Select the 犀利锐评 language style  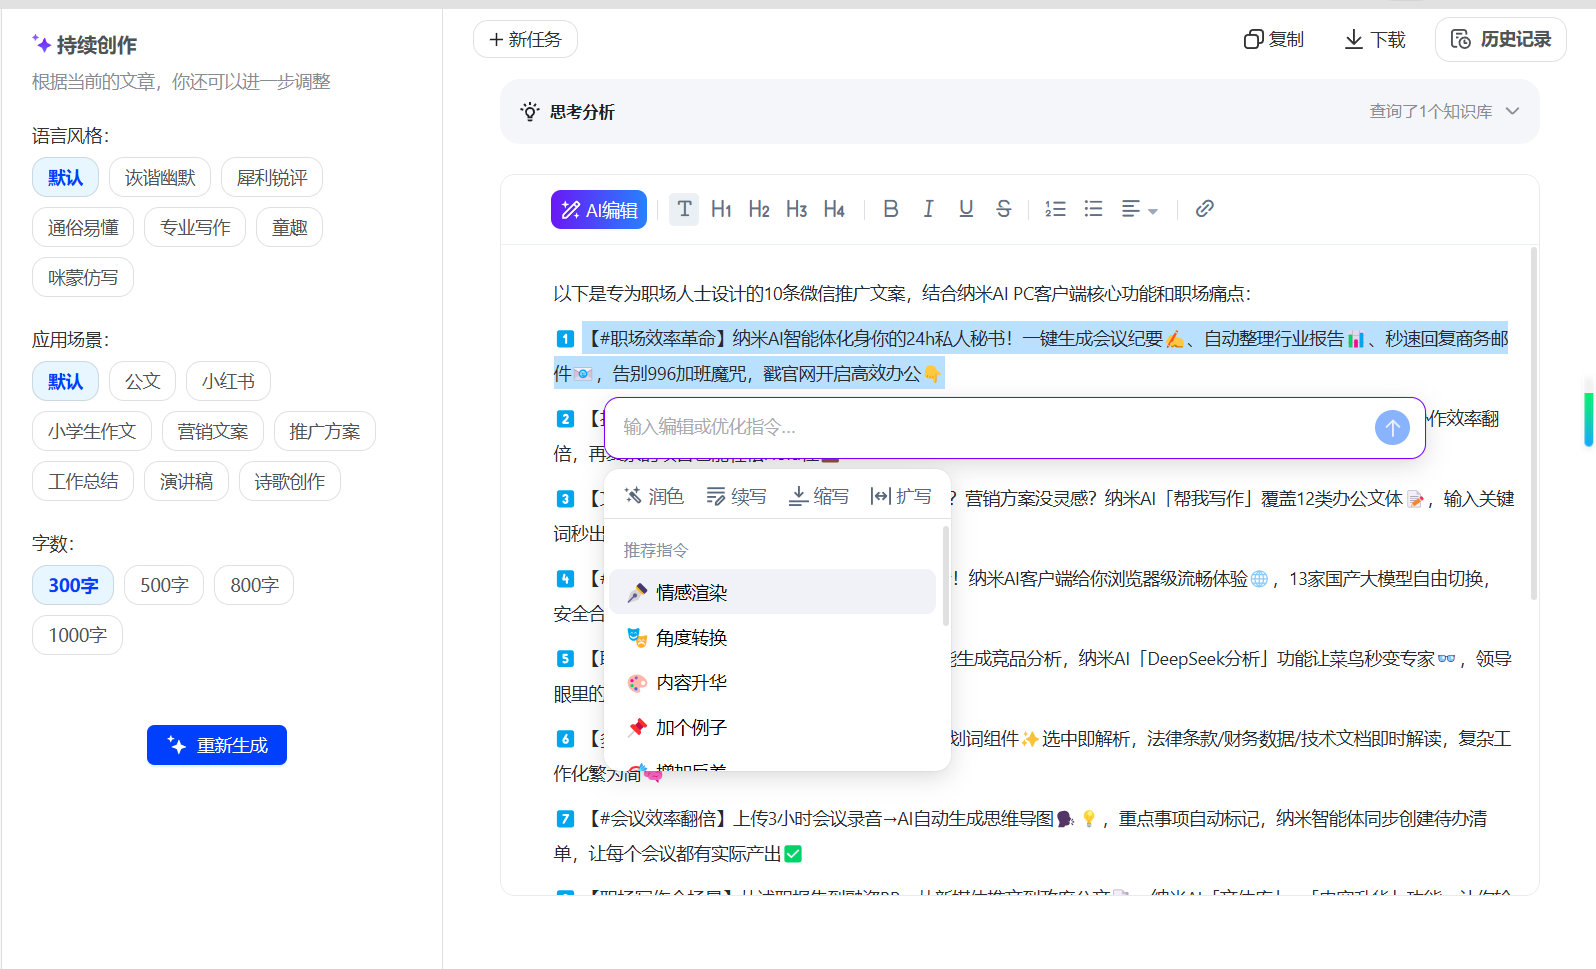coord(272,178)
